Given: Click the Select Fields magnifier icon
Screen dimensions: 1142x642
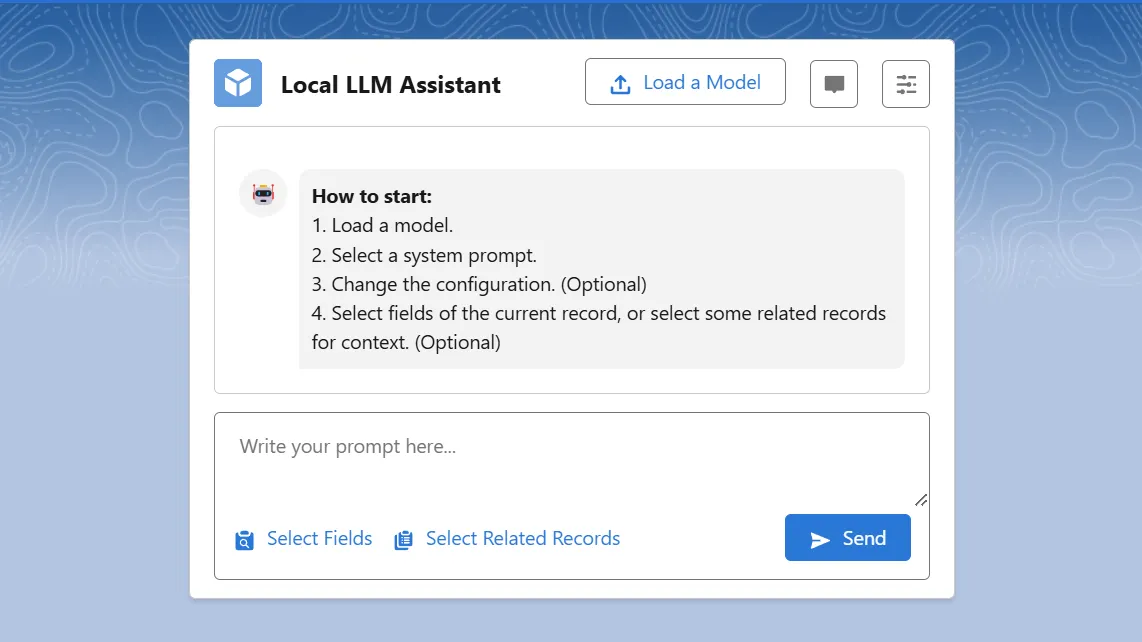Looking at the screenshot, I should 243,539.
